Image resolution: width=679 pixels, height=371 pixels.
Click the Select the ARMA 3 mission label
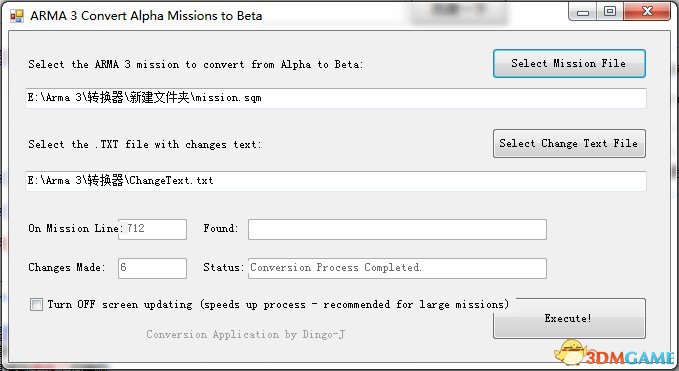pos(196,65)
